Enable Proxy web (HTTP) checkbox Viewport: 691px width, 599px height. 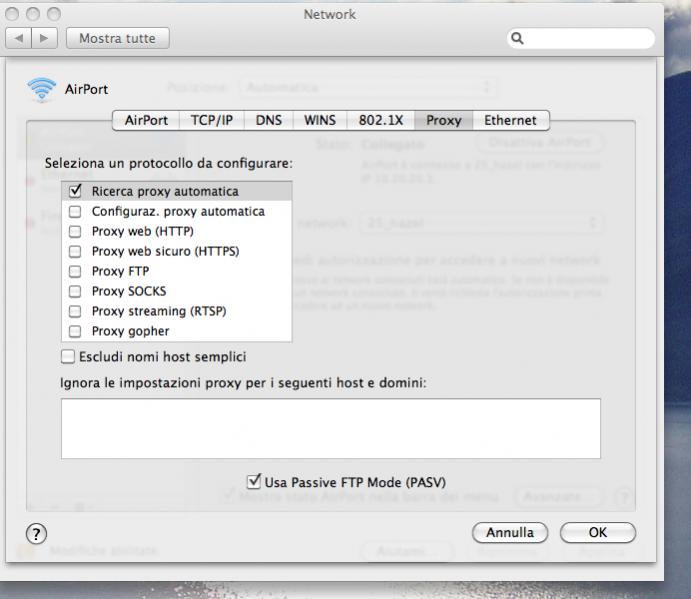coord(75,231)
